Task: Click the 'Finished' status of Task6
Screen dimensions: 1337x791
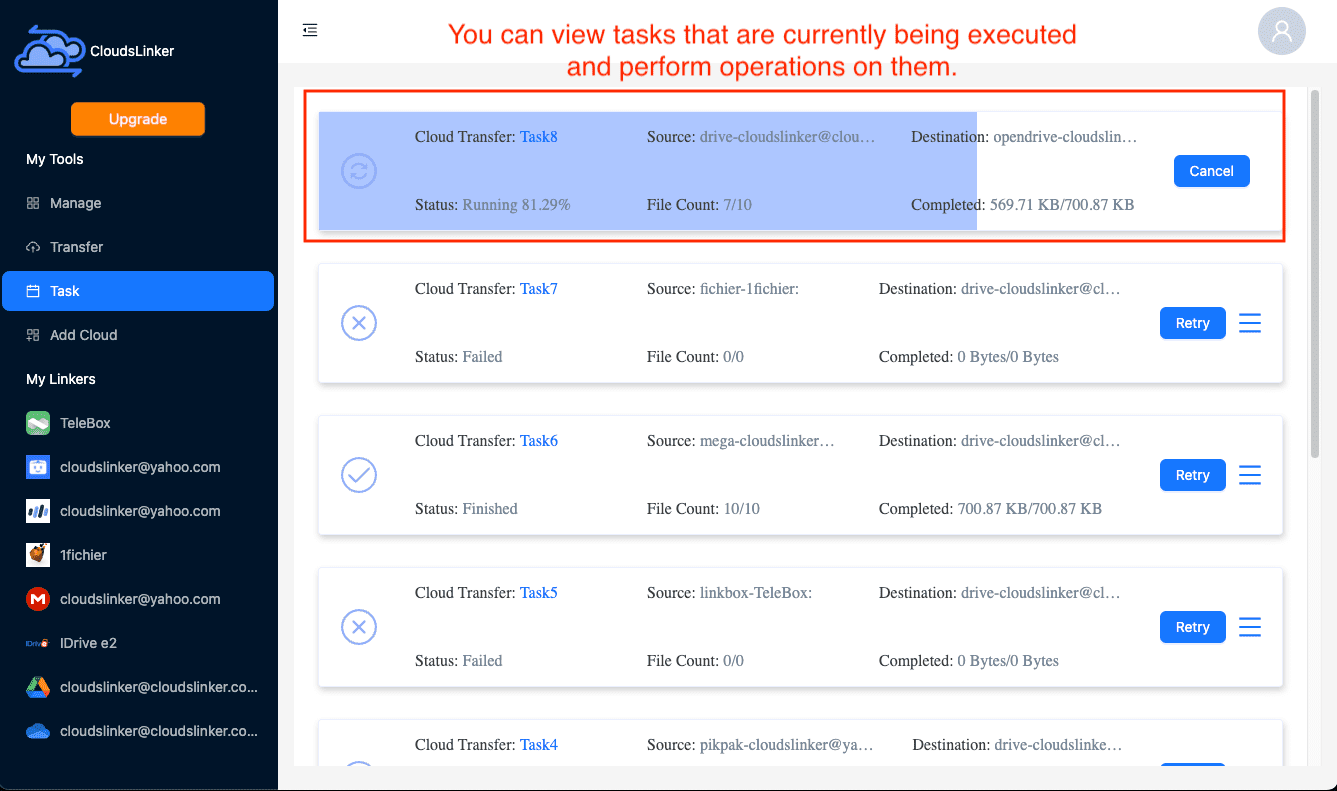Action: pos(490,509)
